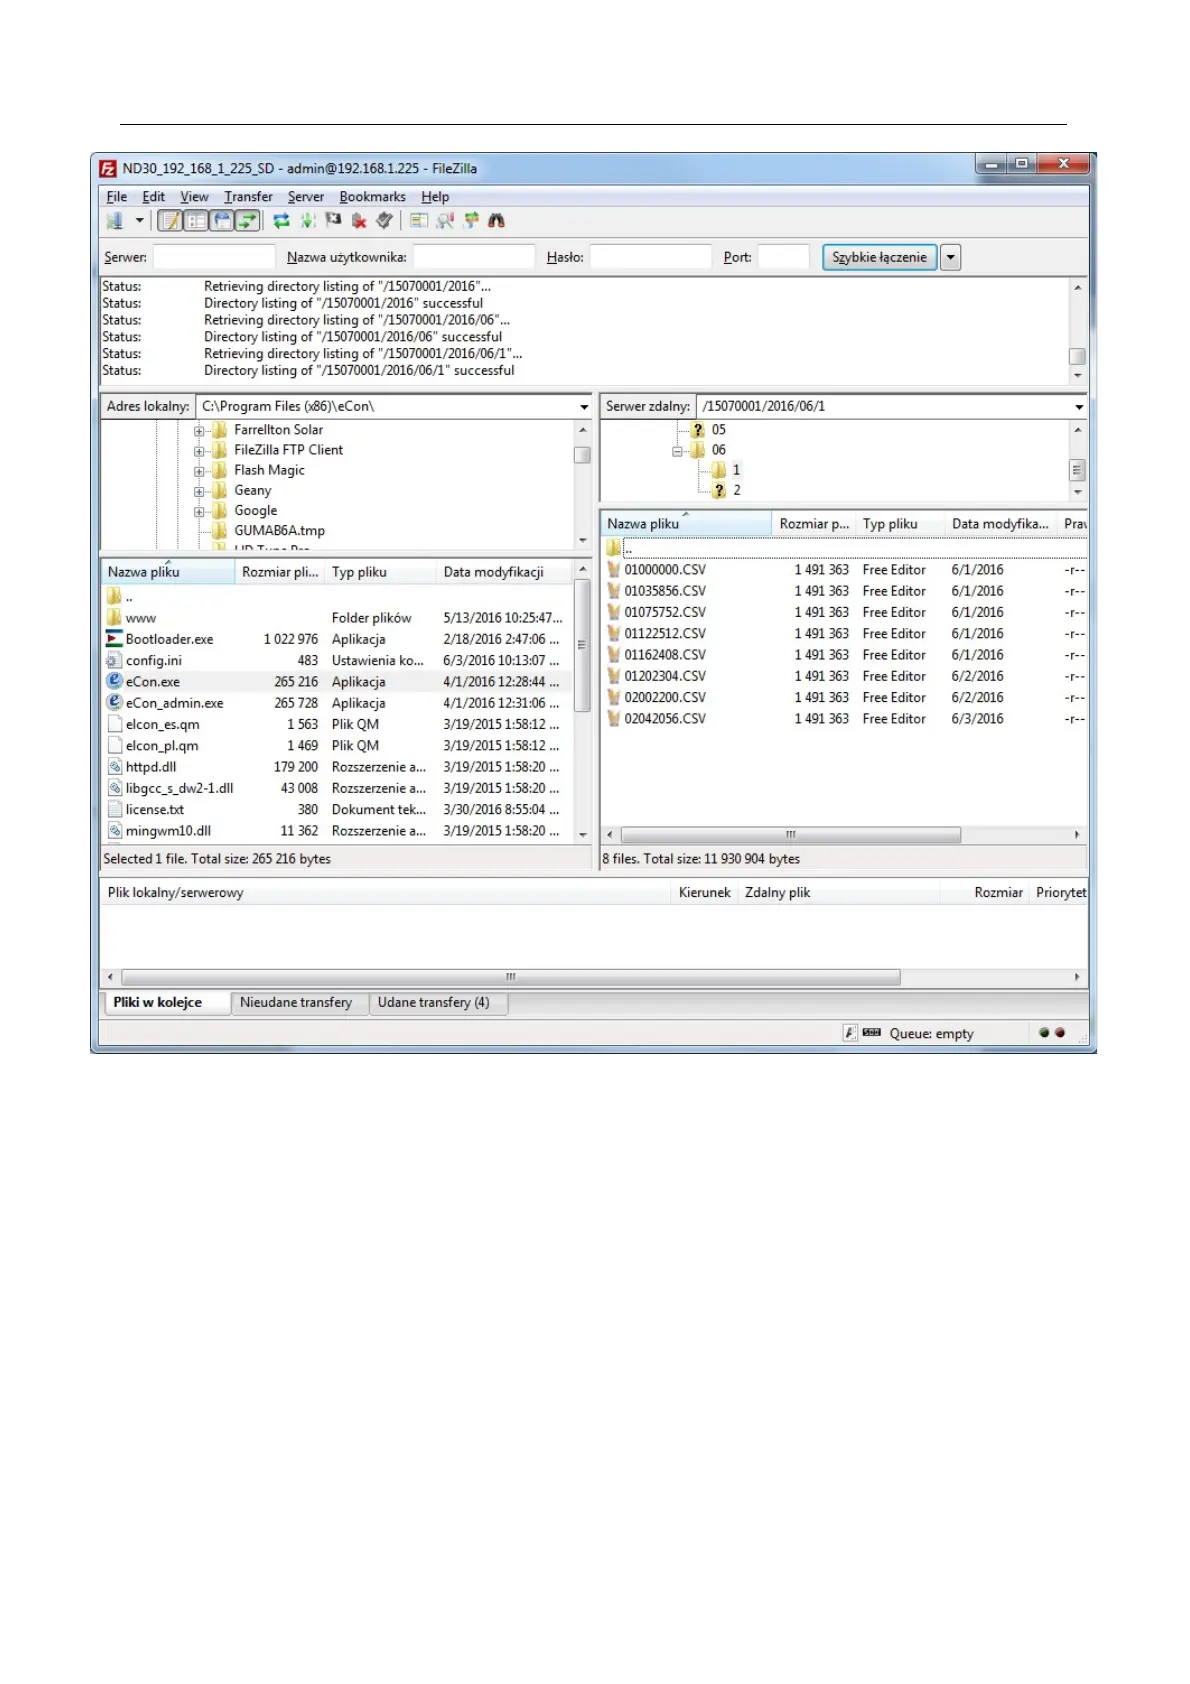Open the directory listing filters dialog
This screenshot has height=1684, width=1190.
[419, 221]
